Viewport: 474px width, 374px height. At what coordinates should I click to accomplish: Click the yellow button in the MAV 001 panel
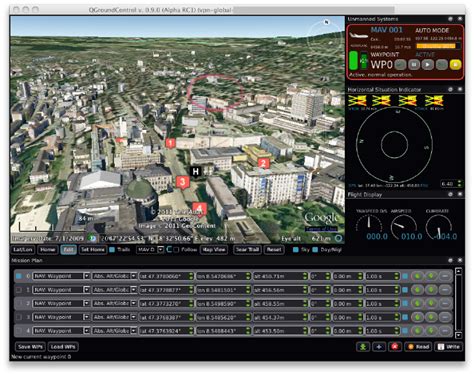[455, 64]
